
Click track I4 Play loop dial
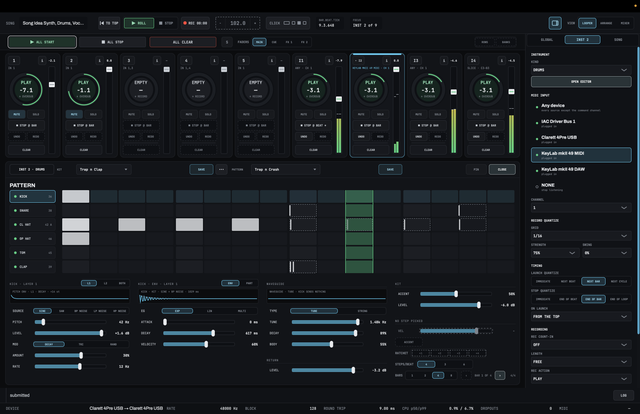pos(485,89)
